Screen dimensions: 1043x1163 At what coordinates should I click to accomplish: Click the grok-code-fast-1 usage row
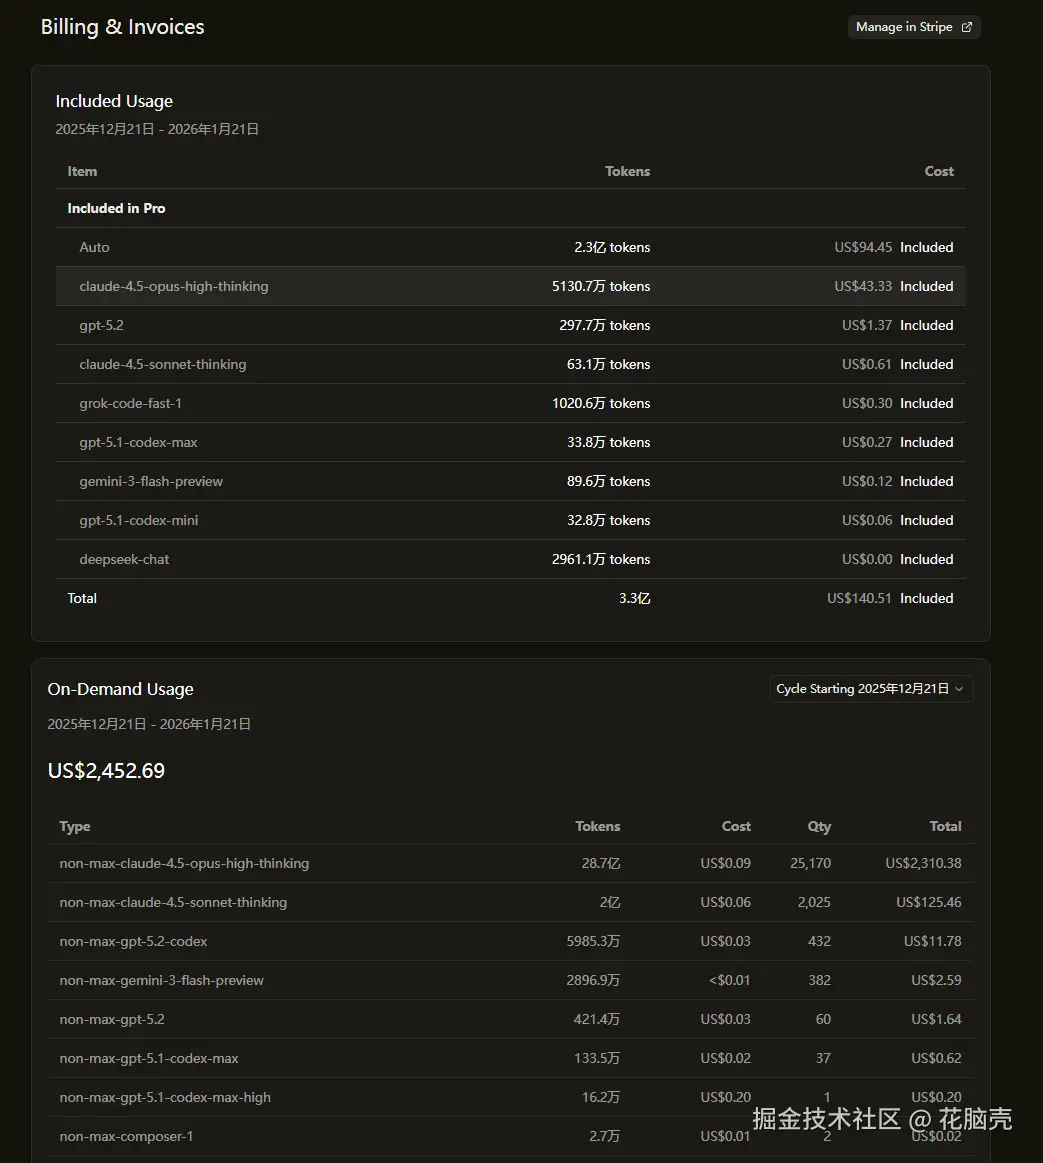click(510, 403)
